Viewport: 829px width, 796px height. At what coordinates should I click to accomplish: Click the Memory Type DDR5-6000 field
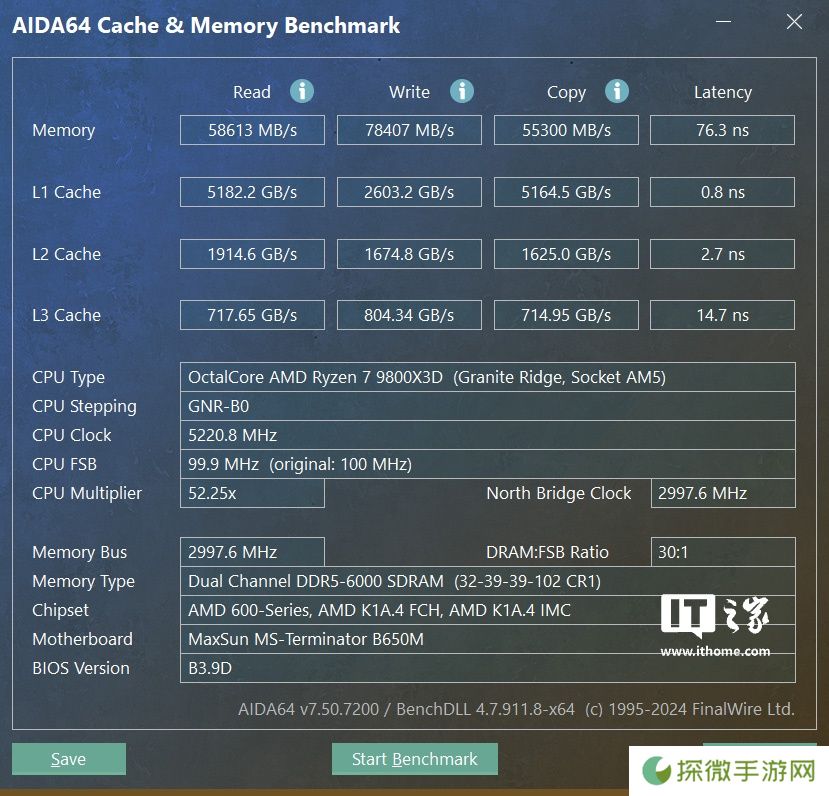tap(487, 581)
